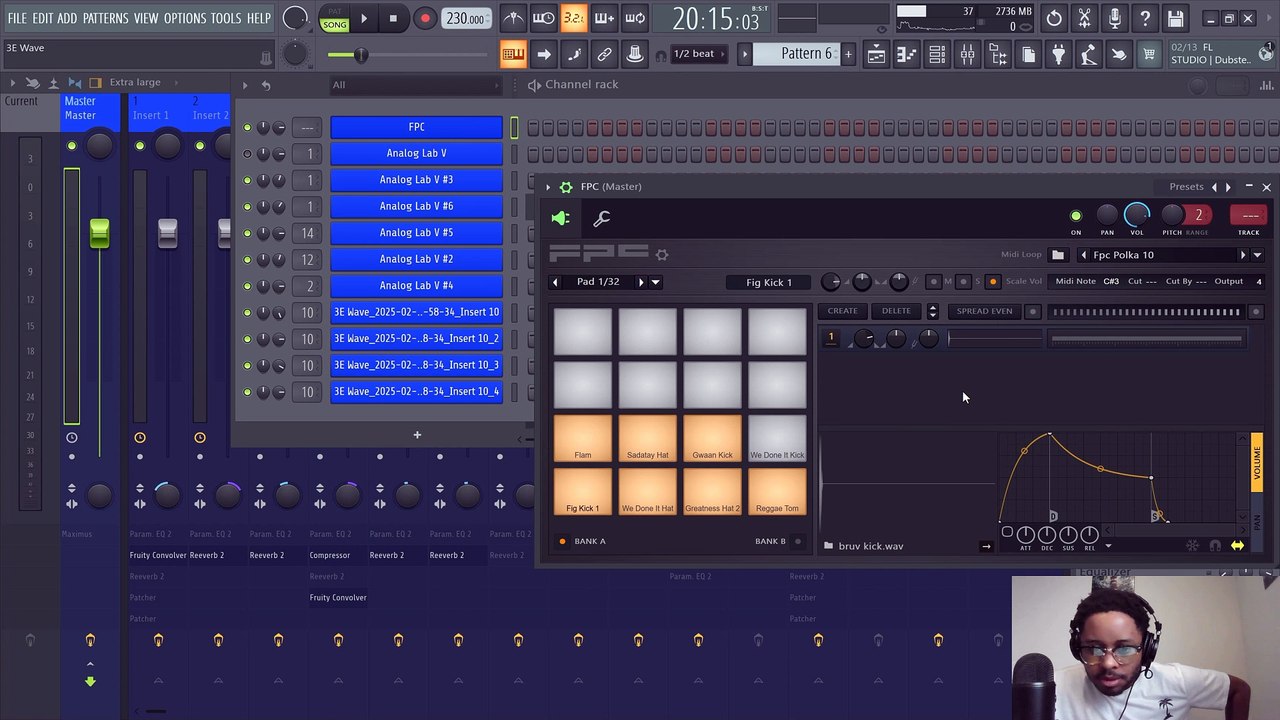Click the undo history icon

(x=1054, y=18)
